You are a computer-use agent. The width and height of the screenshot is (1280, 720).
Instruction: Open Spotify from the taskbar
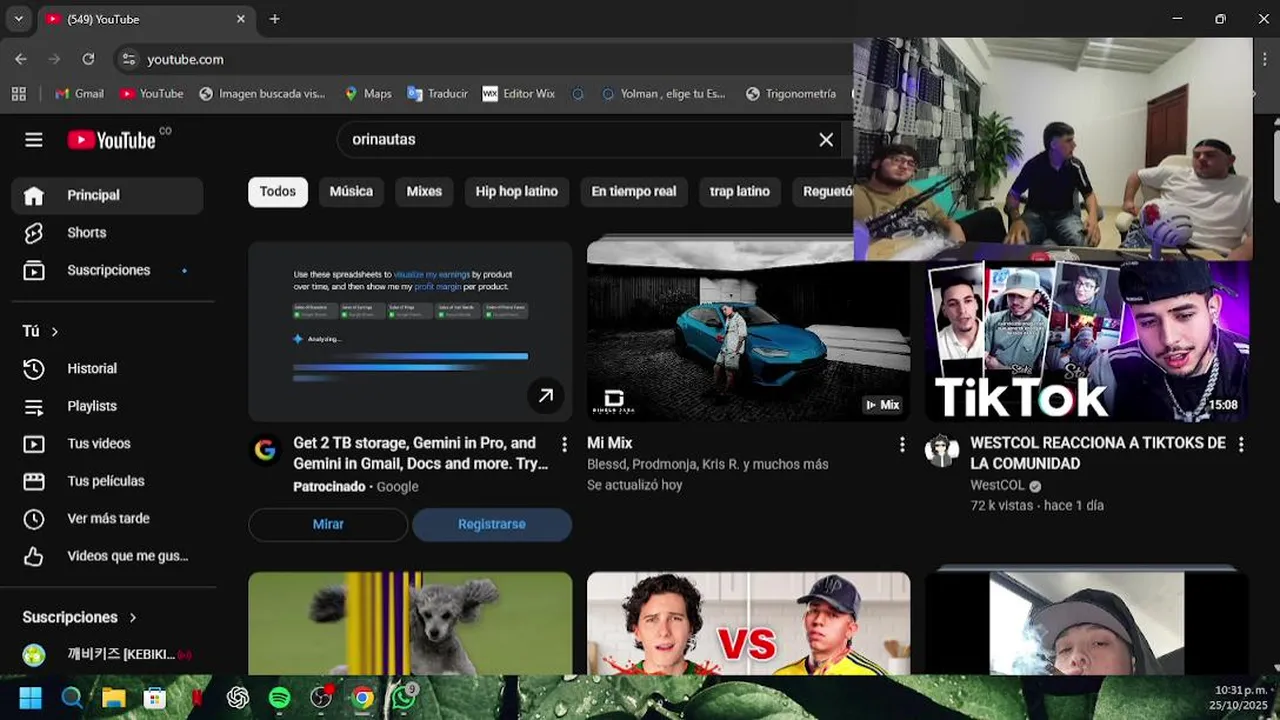tap(279, 698)
